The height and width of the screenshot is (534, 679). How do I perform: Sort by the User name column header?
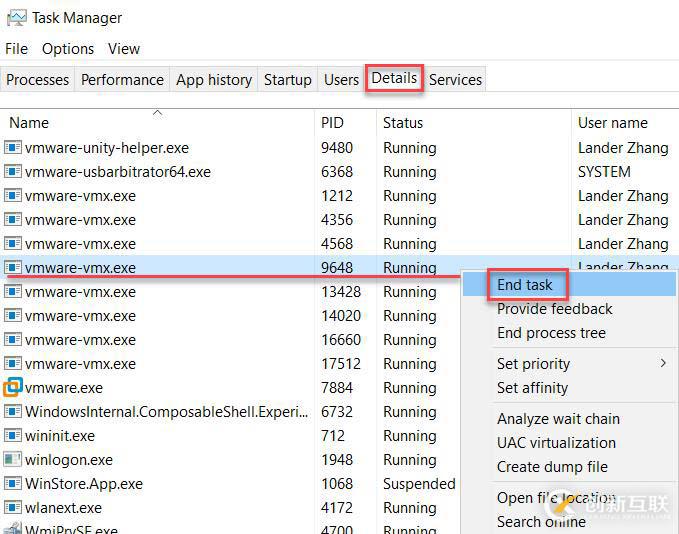point(625,123)
